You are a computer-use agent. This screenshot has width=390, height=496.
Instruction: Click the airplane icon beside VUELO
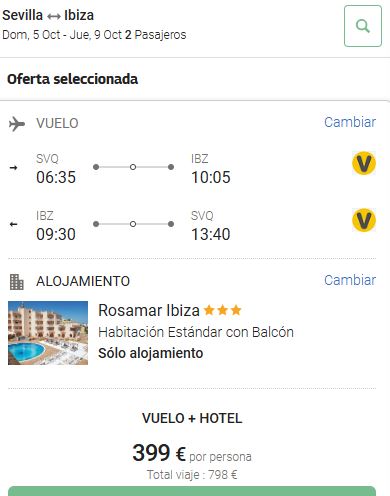point(17,124)
